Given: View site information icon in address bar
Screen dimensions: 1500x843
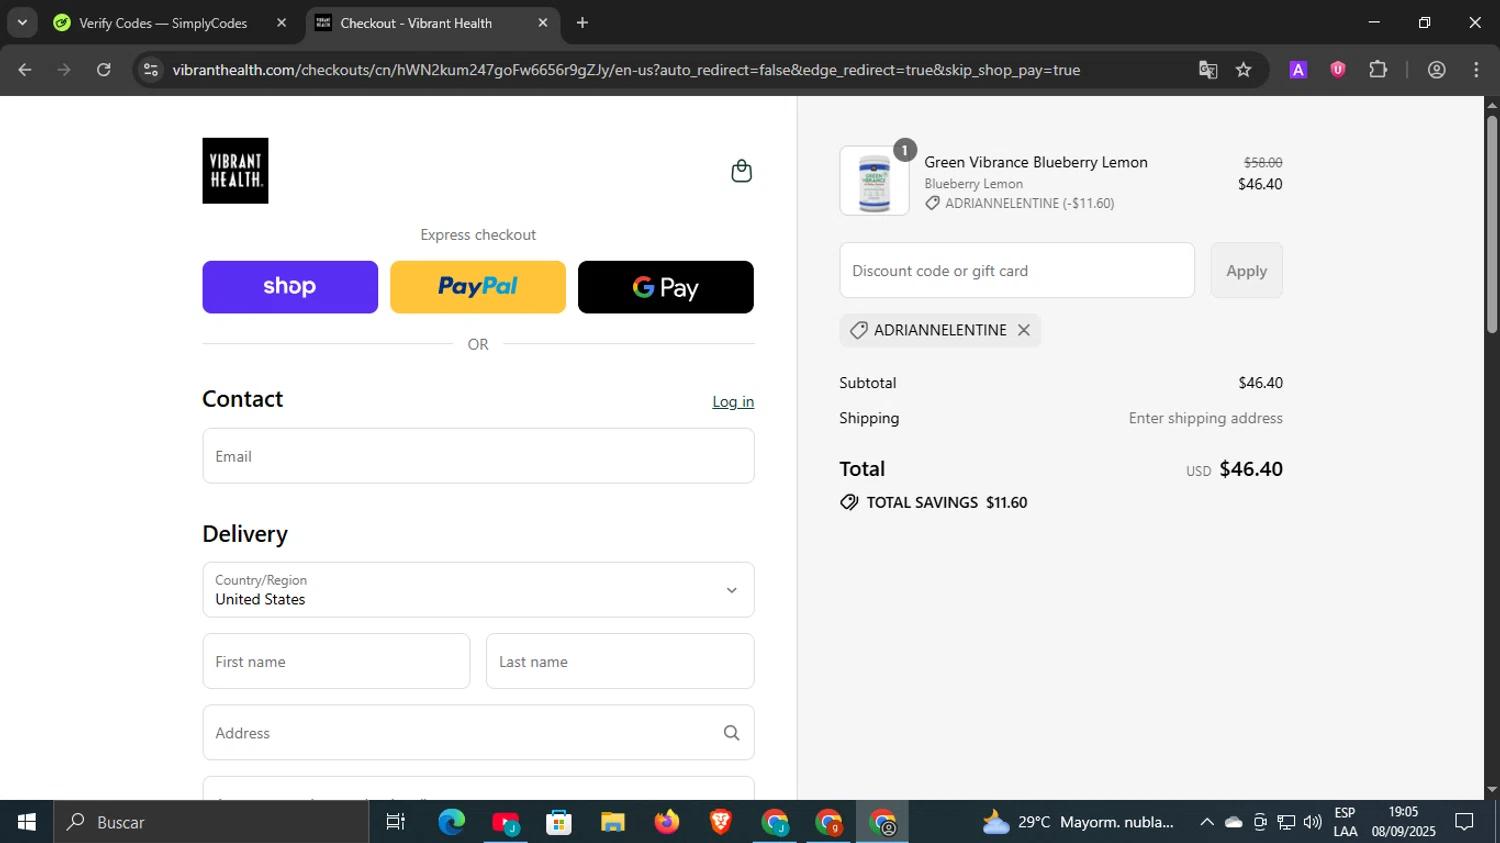Looking at the screenshot, I should click(x=151, y=70).
